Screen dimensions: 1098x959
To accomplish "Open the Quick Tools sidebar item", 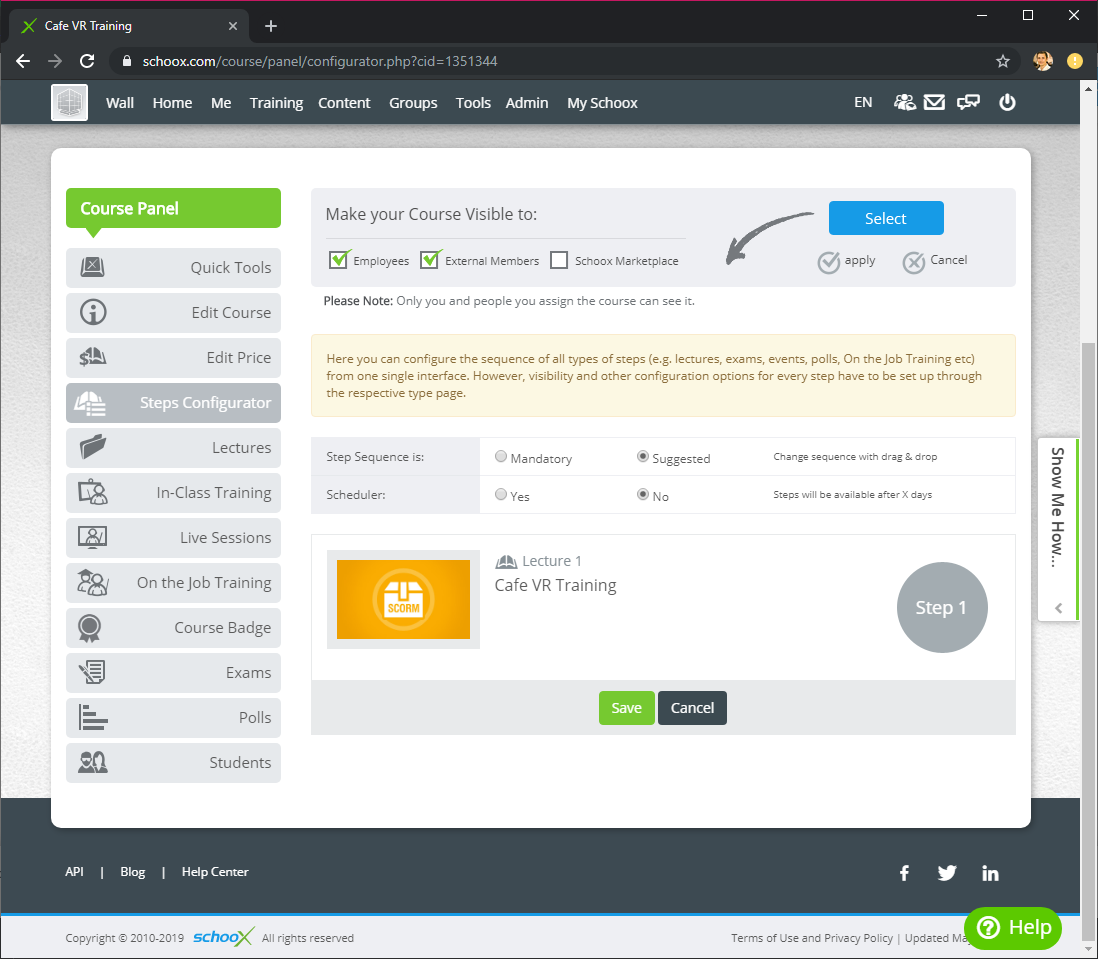I will click(173, 267).
